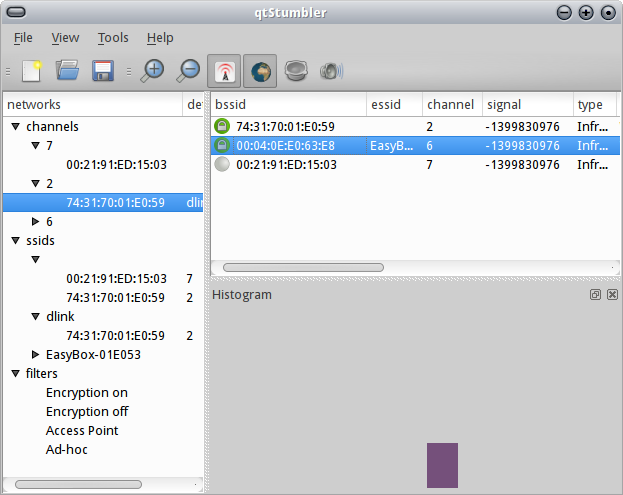The image size is (623, 495).
Task: Click the networks tree horizontal scrollbar
Action: point(78,484)
